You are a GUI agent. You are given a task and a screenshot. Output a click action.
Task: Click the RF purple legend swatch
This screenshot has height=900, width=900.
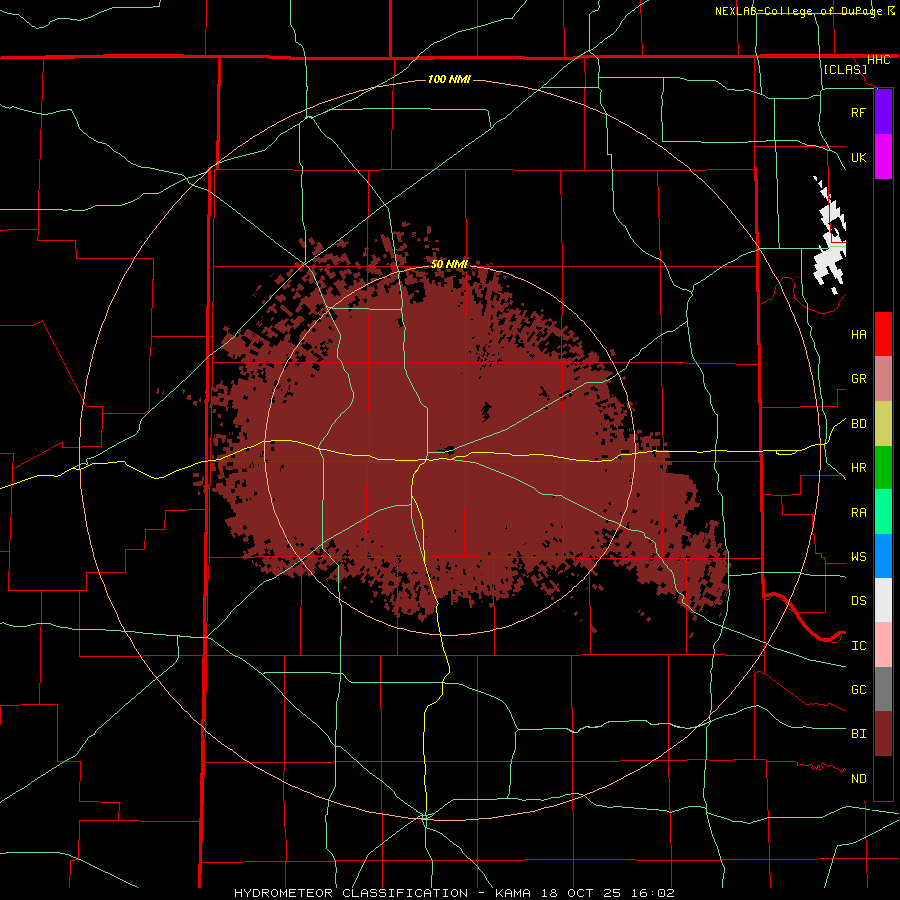[883, 112]
